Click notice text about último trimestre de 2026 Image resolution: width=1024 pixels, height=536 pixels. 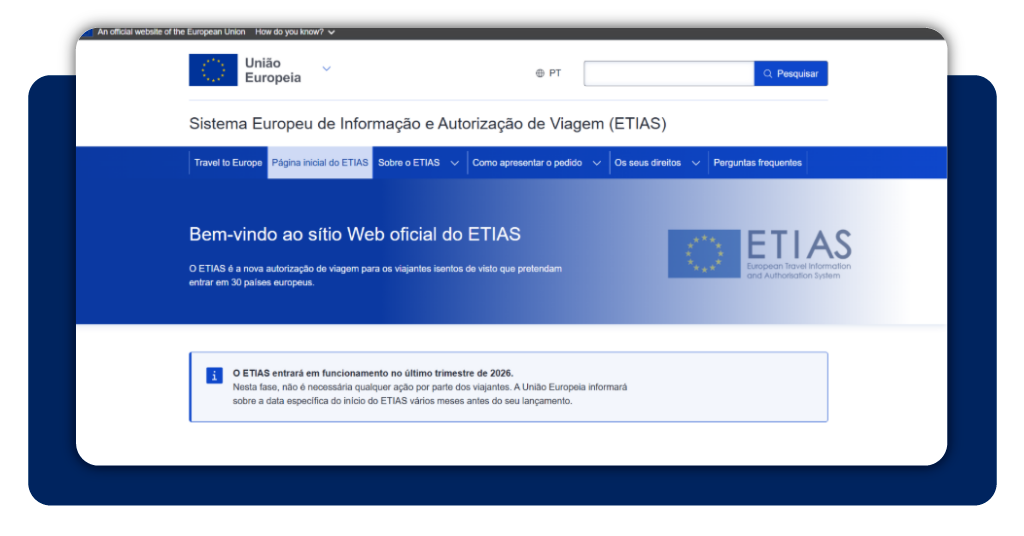373,373
